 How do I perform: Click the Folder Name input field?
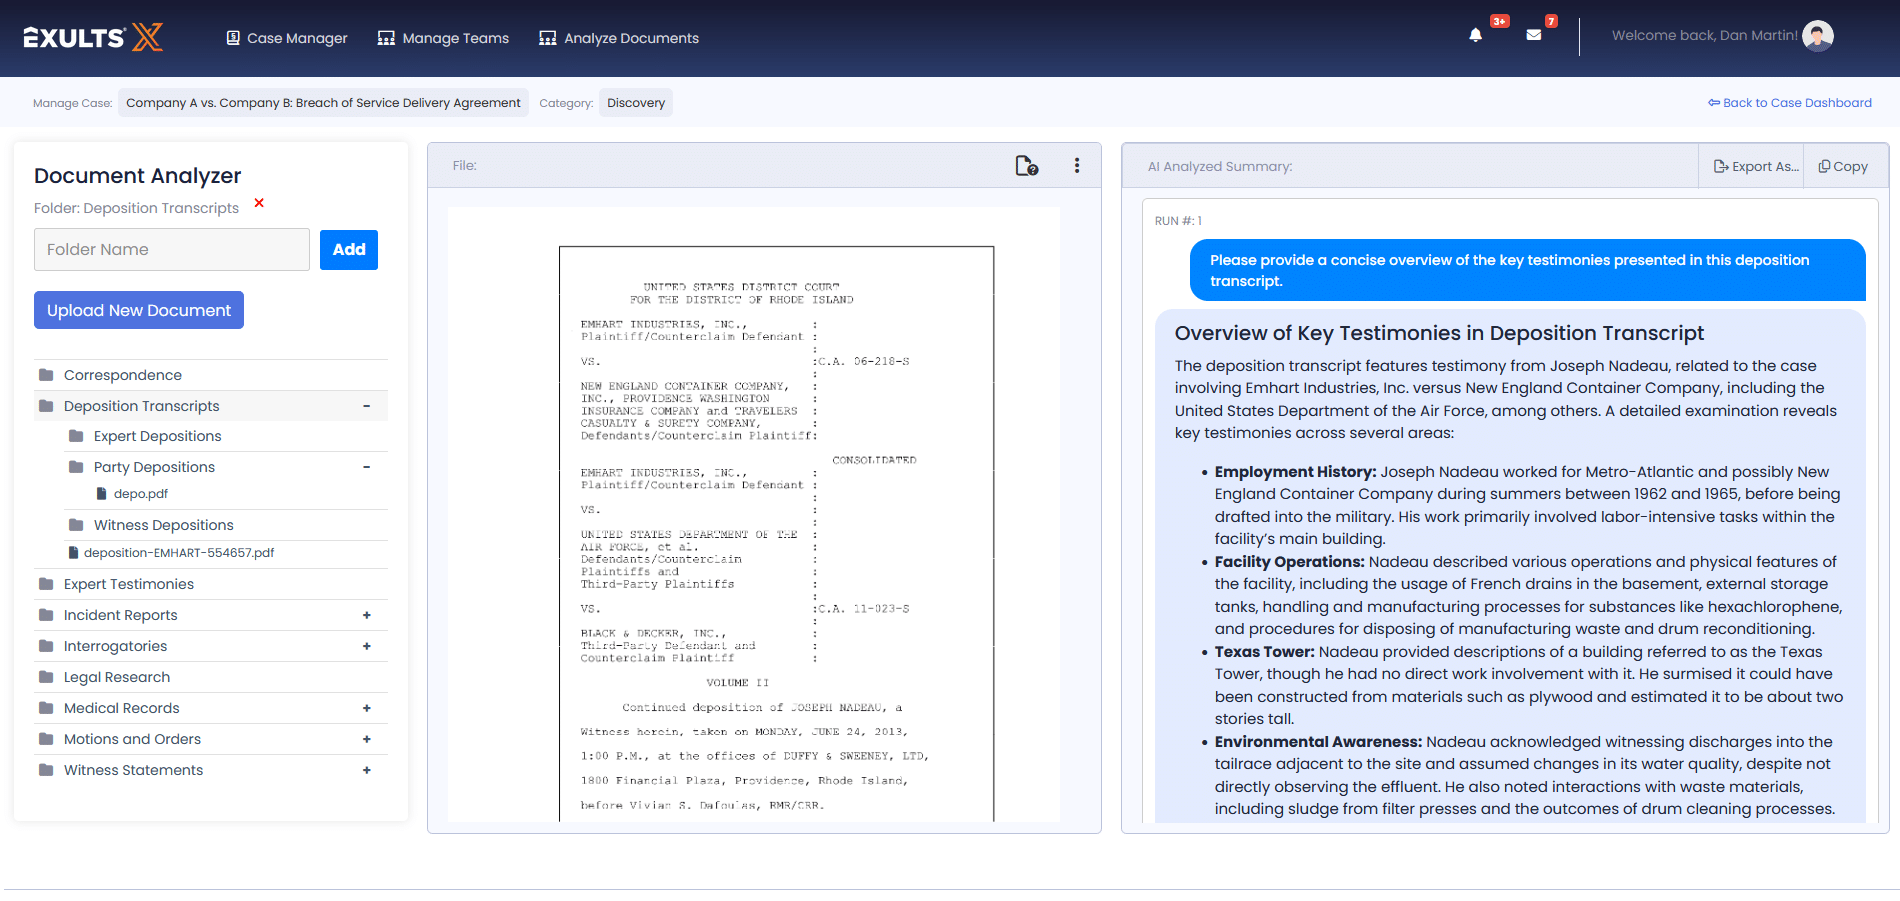172,250
